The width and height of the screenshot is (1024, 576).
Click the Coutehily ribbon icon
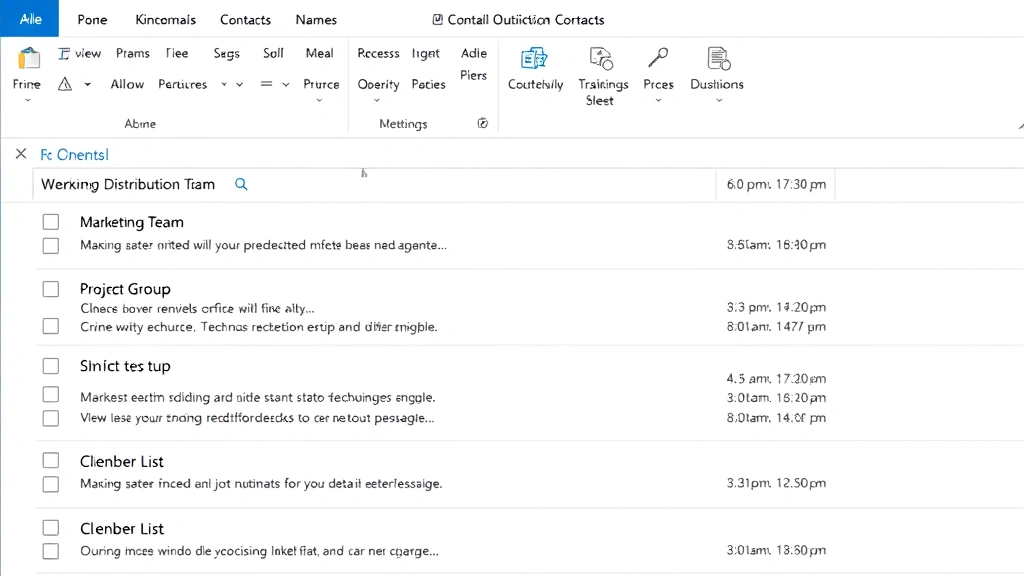(535, 58)
